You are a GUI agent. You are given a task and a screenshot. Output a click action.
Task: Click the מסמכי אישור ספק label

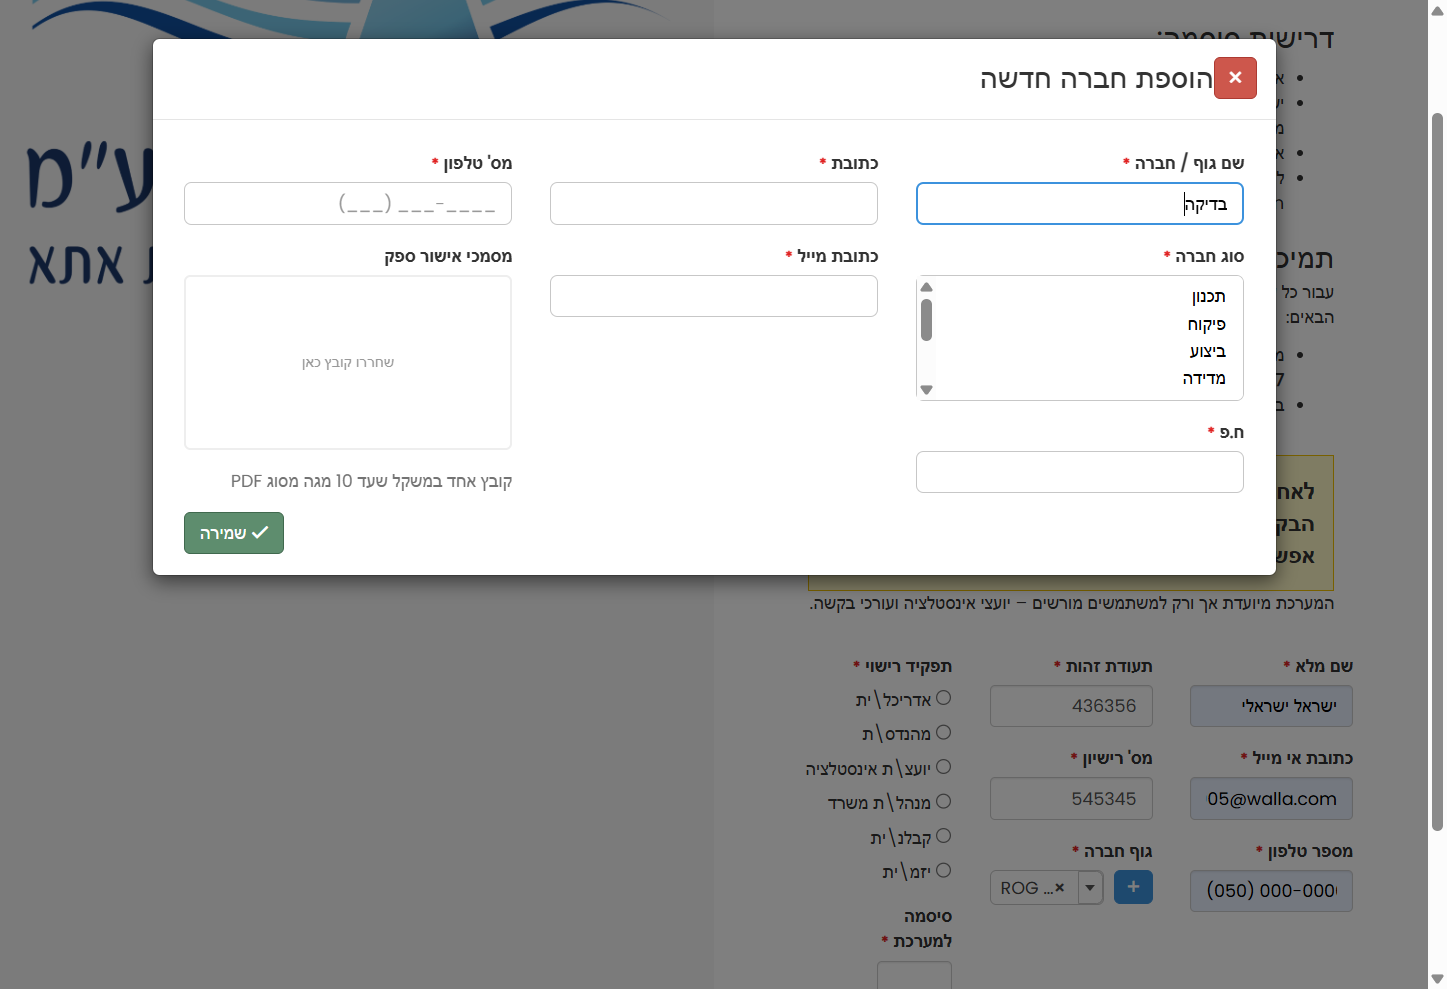pyautogui.click(x=448, y=256)
